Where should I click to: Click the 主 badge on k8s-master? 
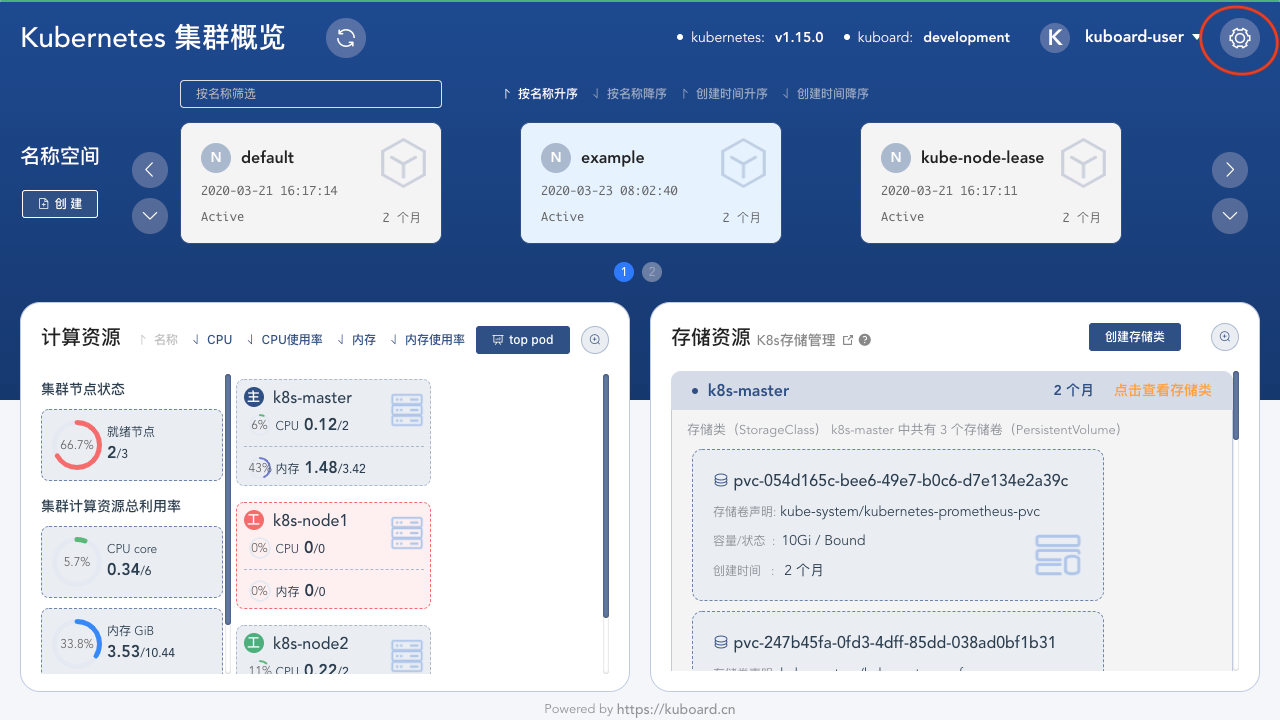click(x=254, y=397)
